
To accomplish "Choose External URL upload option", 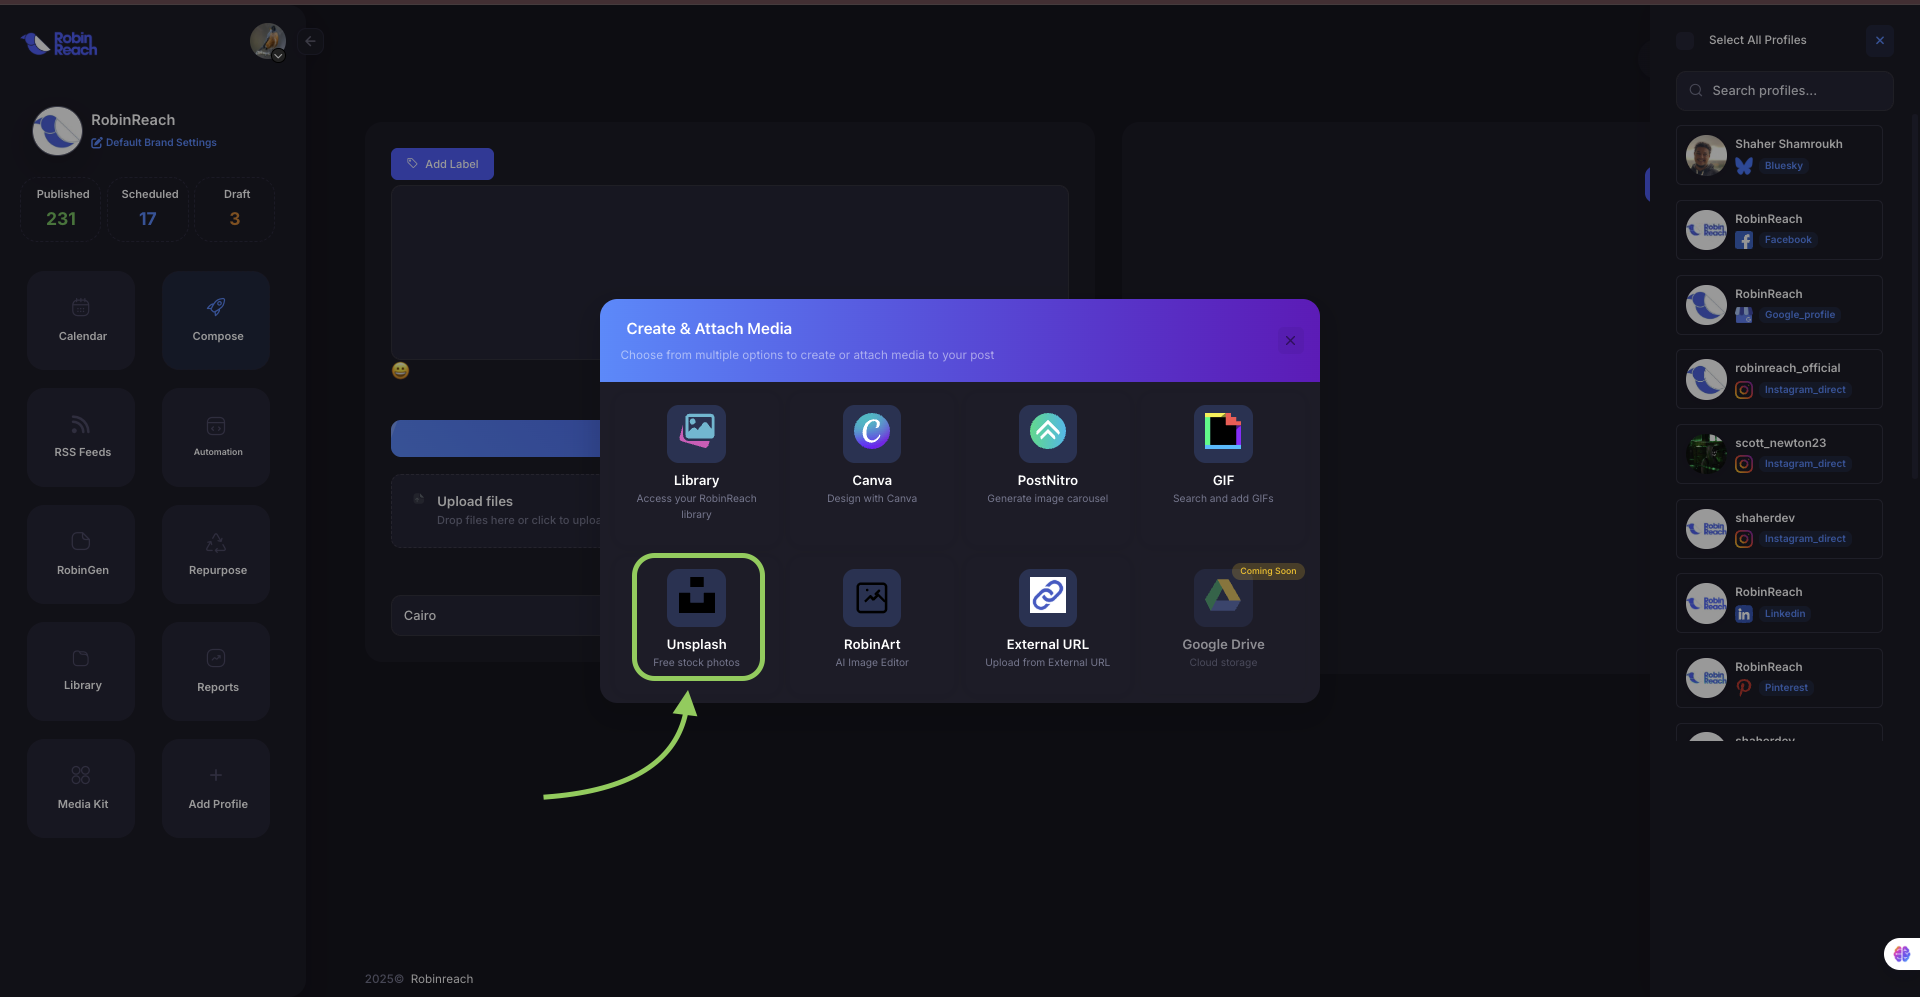I will tap(1048, 617).
